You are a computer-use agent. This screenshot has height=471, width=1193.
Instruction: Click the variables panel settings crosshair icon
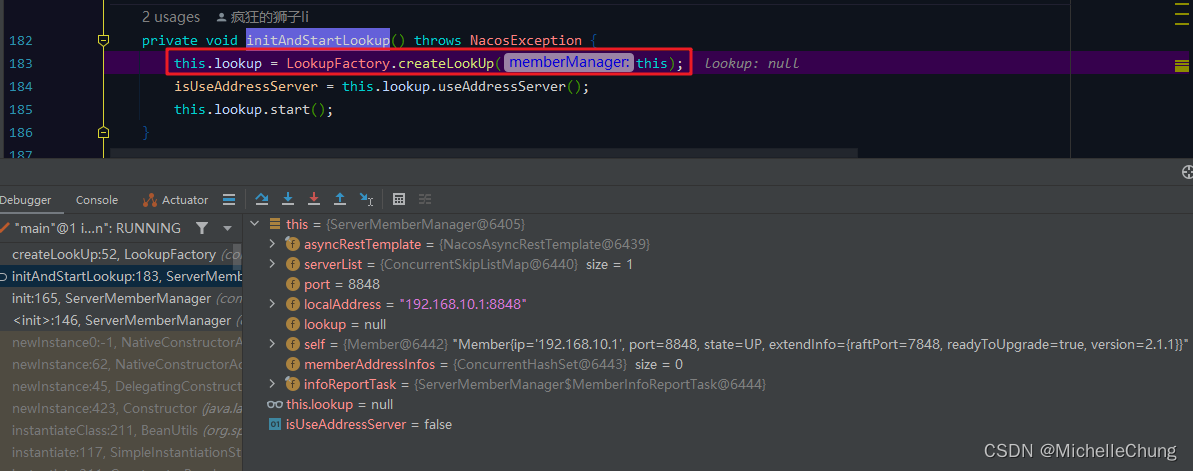1188,173
